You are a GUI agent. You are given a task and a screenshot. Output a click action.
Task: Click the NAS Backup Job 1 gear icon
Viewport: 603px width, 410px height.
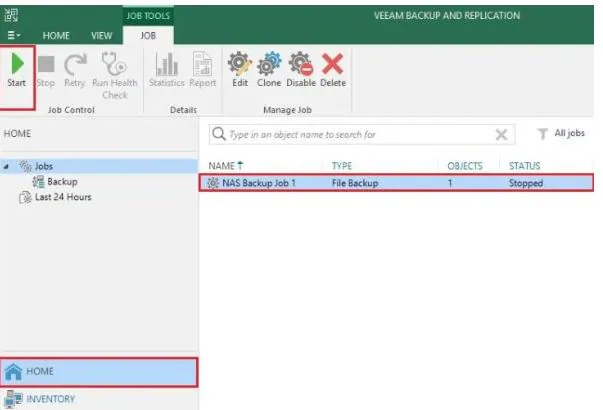coord(213,183)
